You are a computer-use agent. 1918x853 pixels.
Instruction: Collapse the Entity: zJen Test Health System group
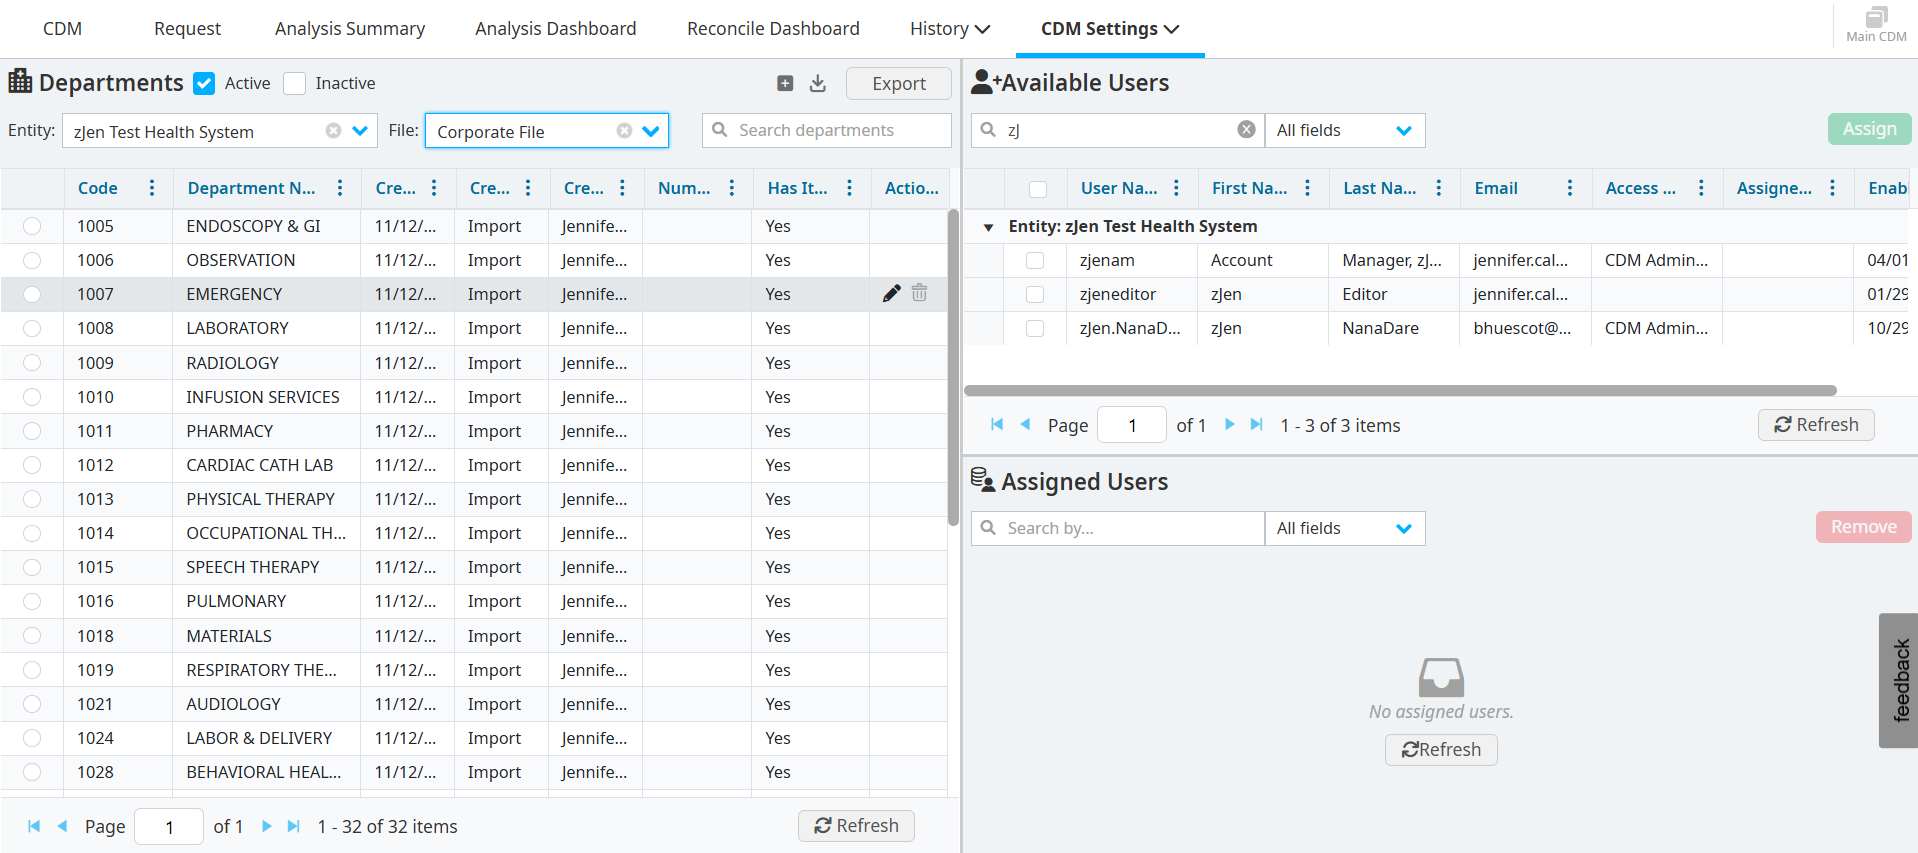[x=988, y=227]
